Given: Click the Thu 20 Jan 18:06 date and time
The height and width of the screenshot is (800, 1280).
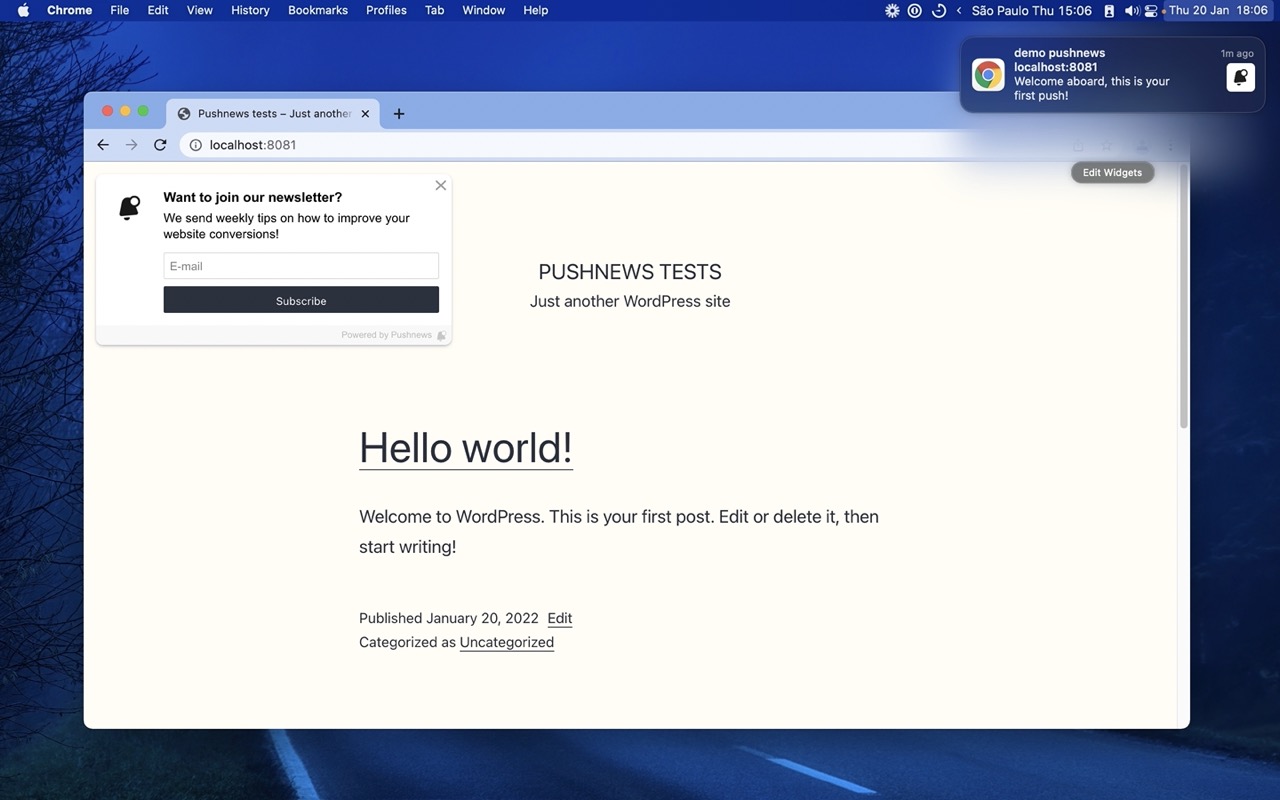Looking at the screenshot, I should point(1218,10).
